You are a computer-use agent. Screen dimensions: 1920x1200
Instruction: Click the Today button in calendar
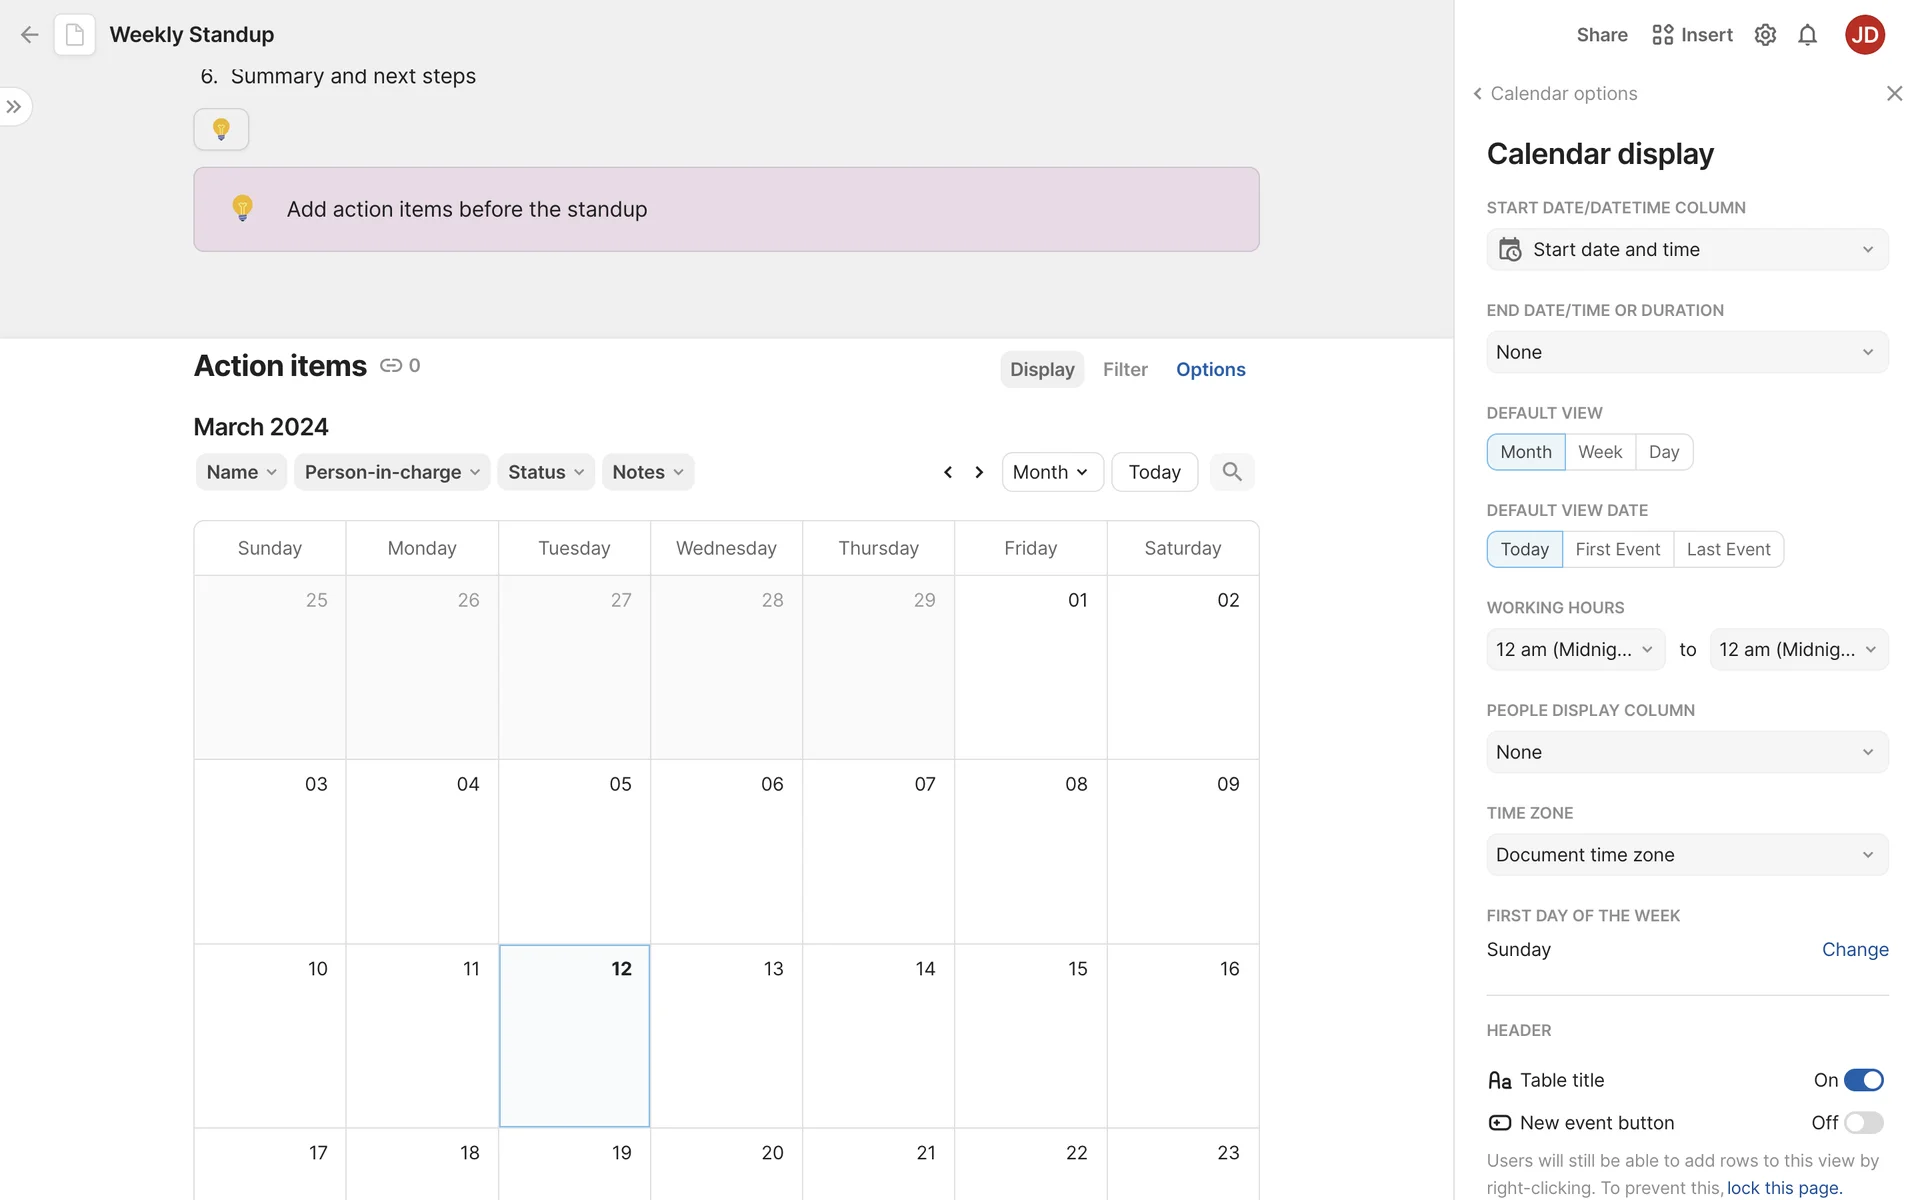point(1154,472)
